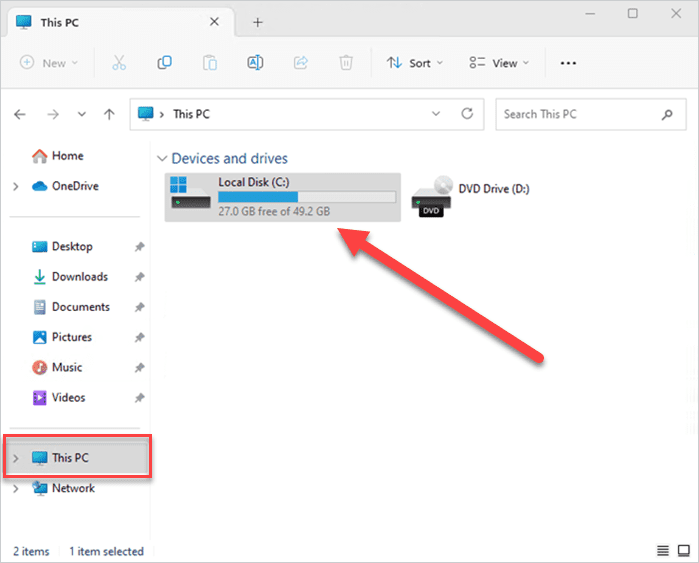Close the This PC tab
699x563 pixels.
214,21
